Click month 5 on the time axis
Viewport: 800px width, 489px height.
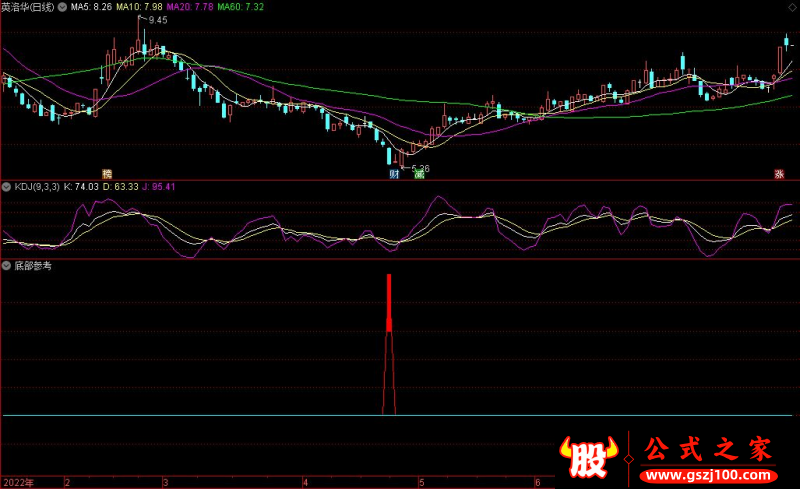(421, 482)
